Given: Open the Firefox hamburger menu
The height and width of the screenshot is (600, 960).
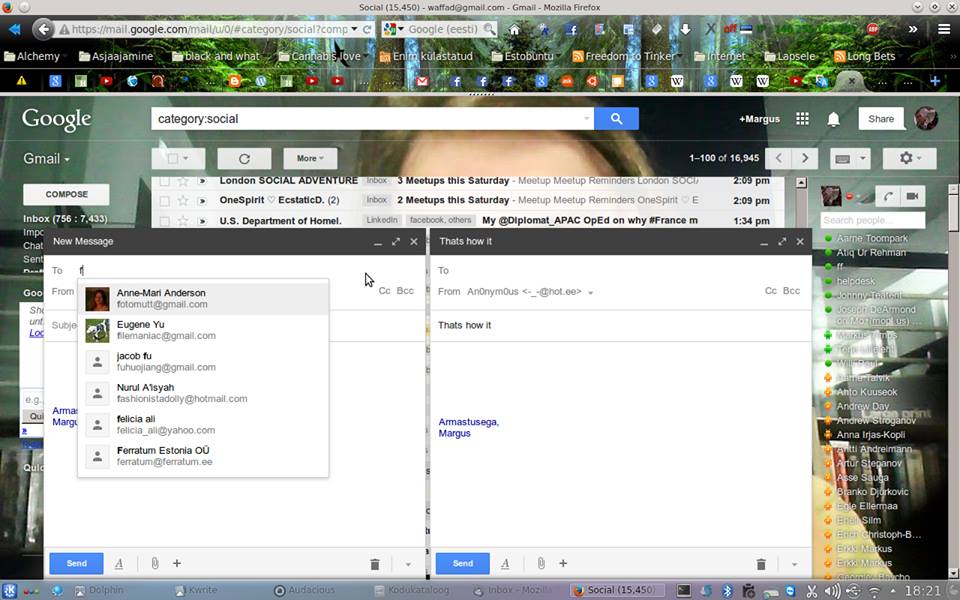Looking at the screenshot, I should click(x=943, y=29).
